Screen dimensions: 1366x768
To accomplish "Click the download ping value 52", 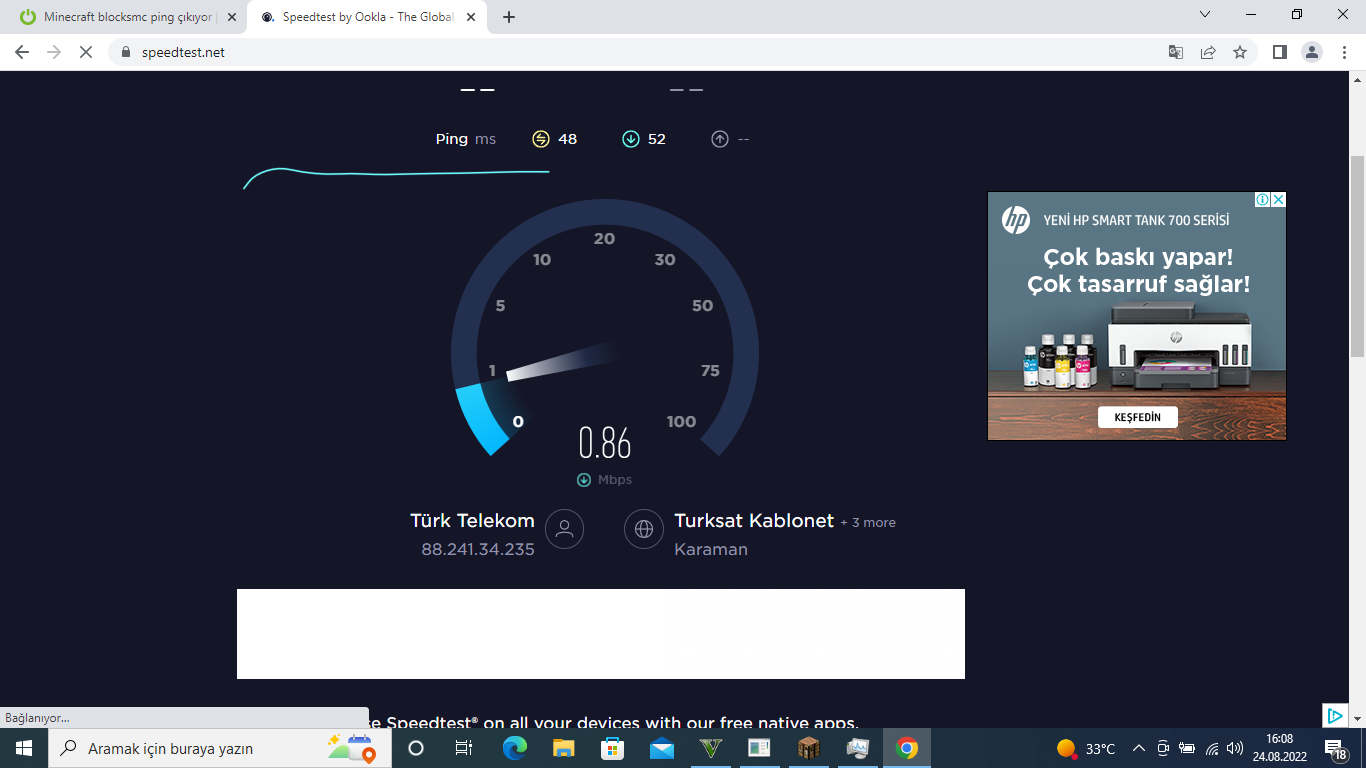I will [657, 139].
